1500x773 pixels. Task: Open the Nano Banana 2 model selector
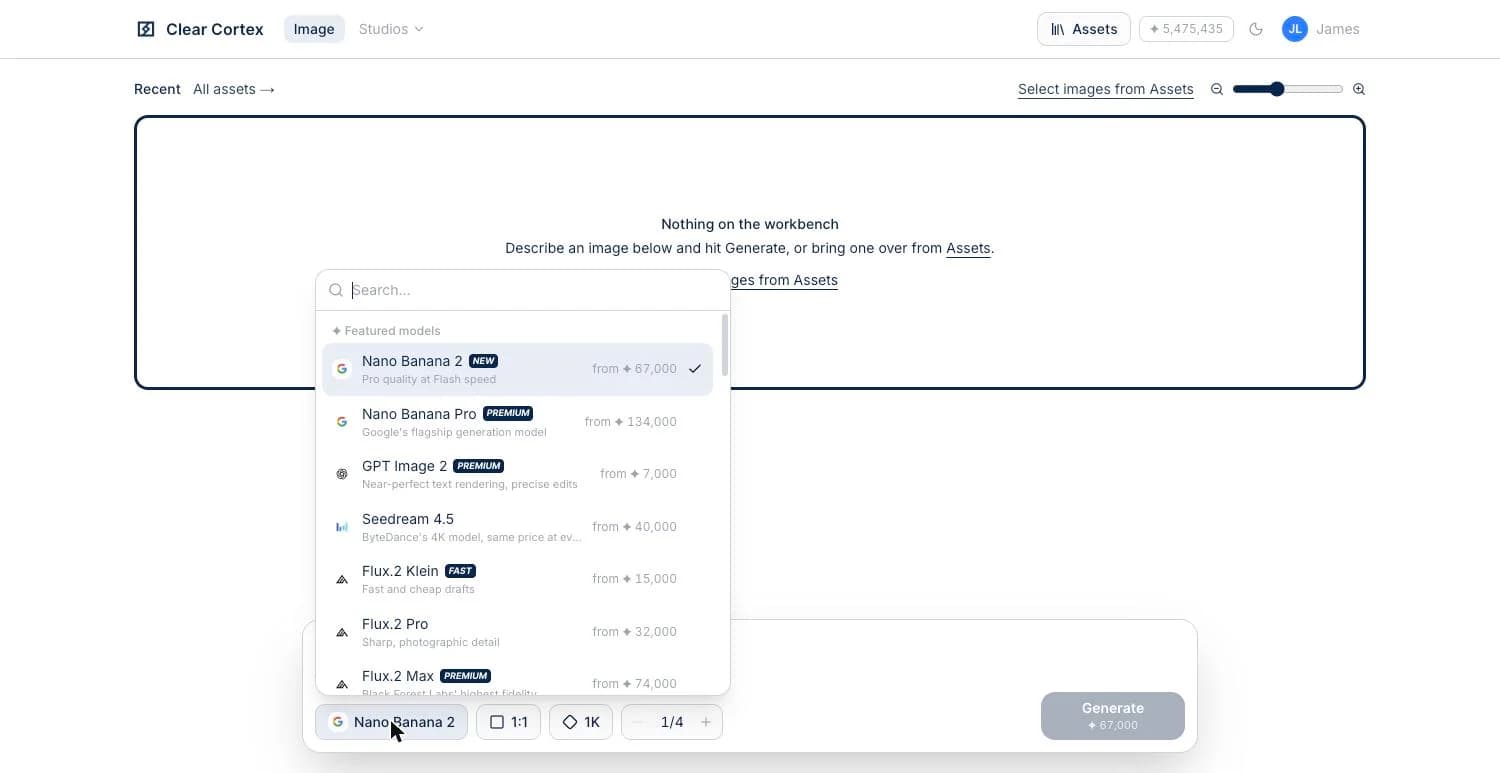[391, 722]
